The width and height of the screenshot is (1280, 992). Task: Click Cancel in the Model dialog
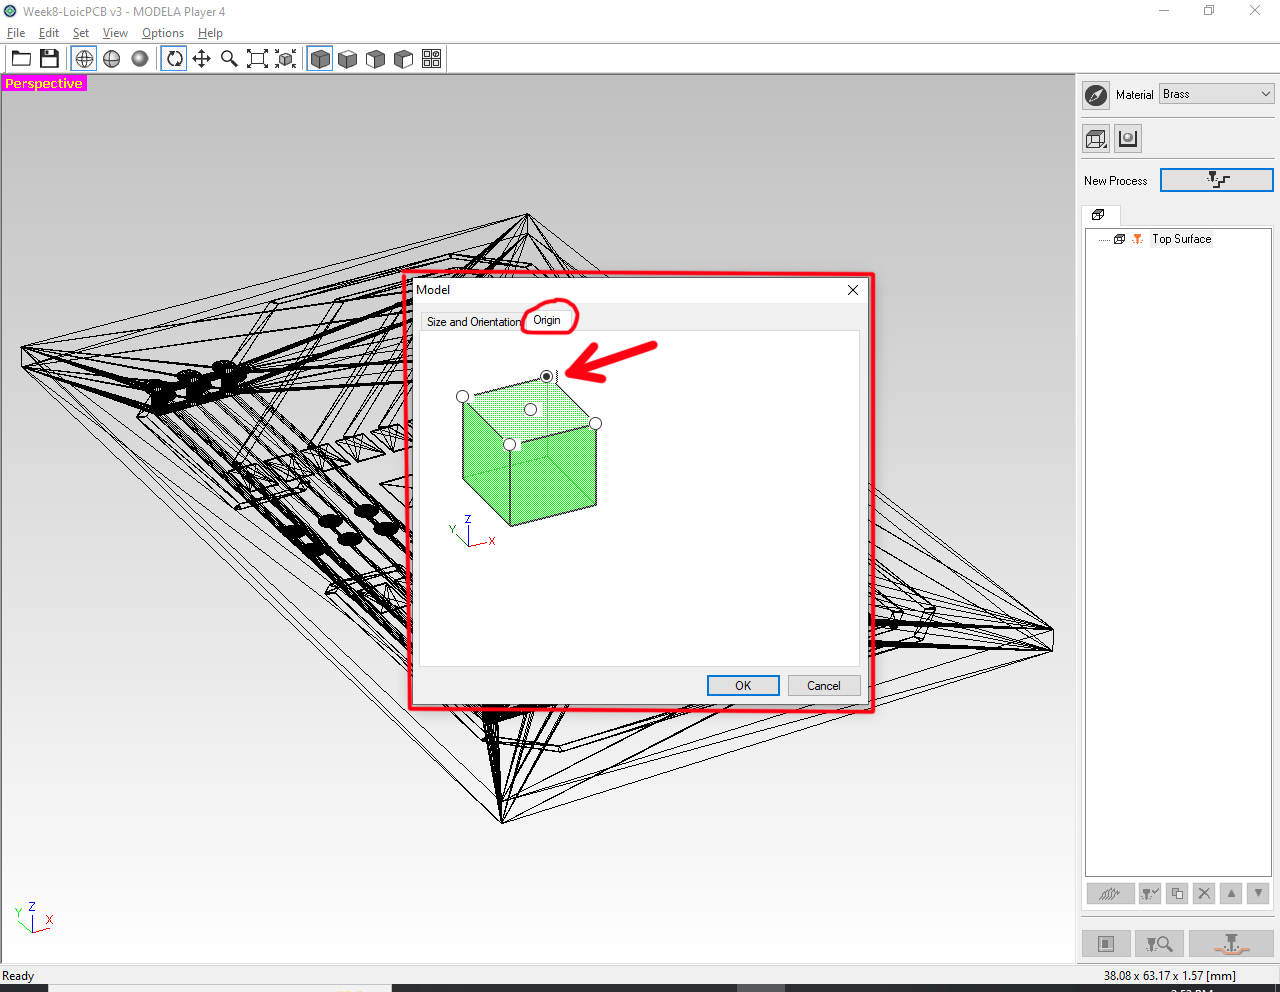click(824, 685)
